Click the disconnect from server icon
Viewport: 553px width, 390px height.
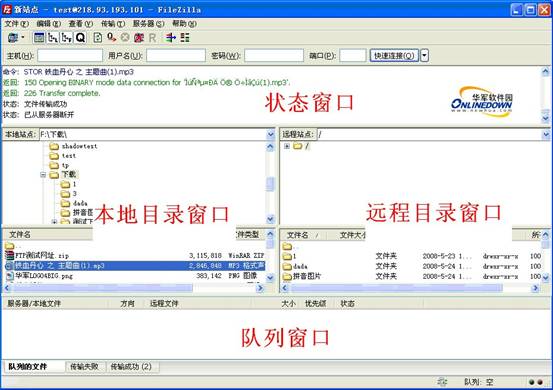(139, 37)
